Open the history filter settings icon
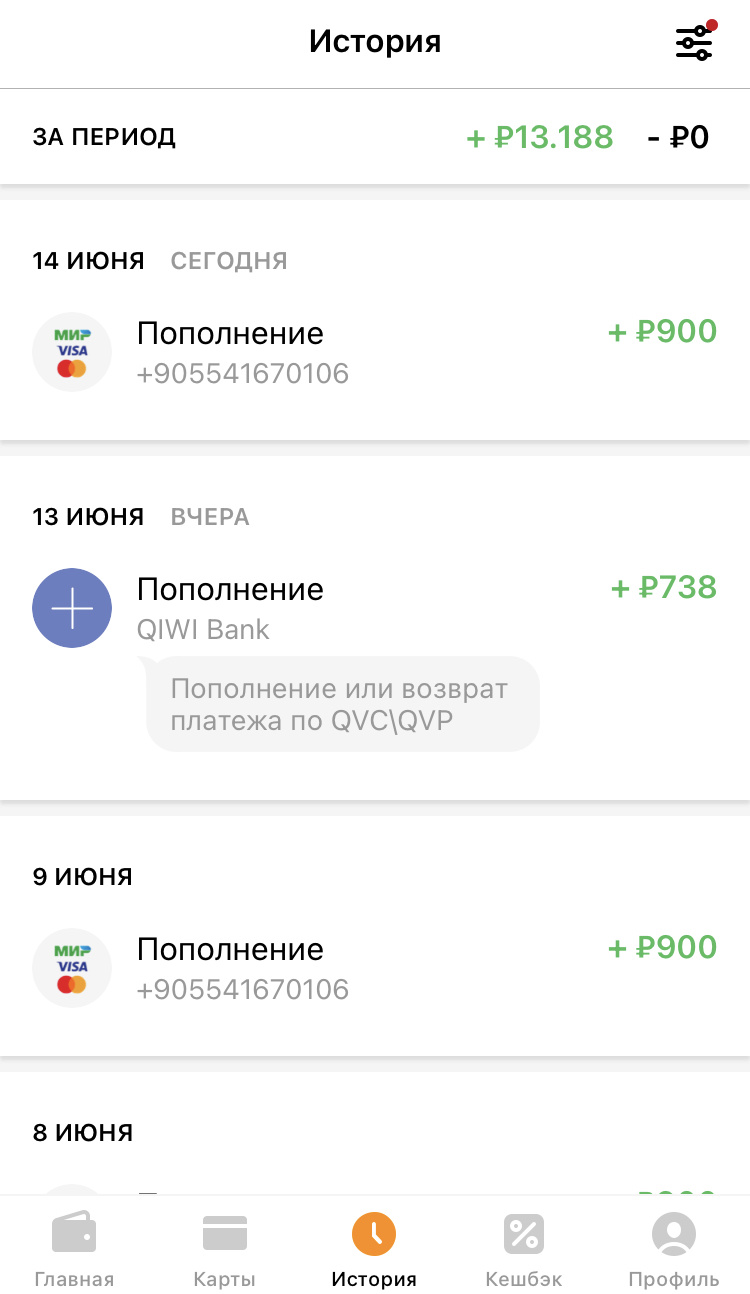 pyautogui.click(x=693, y=42)
